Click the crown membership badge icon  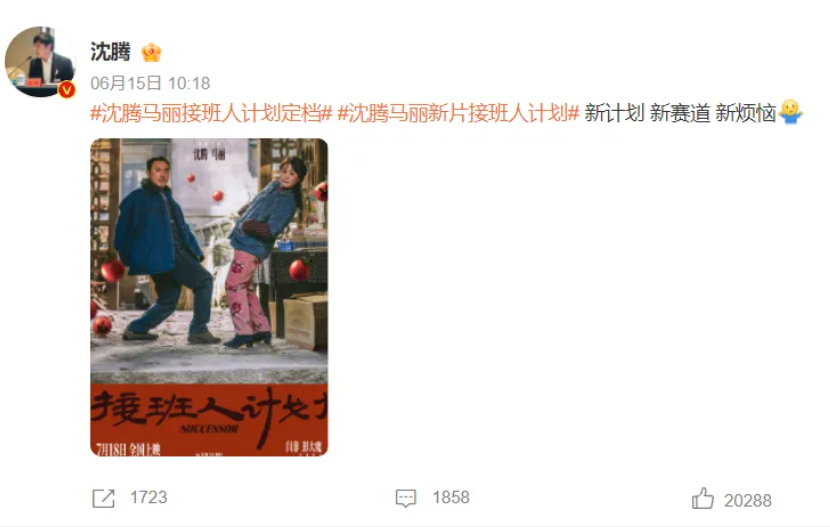[151, 52]
